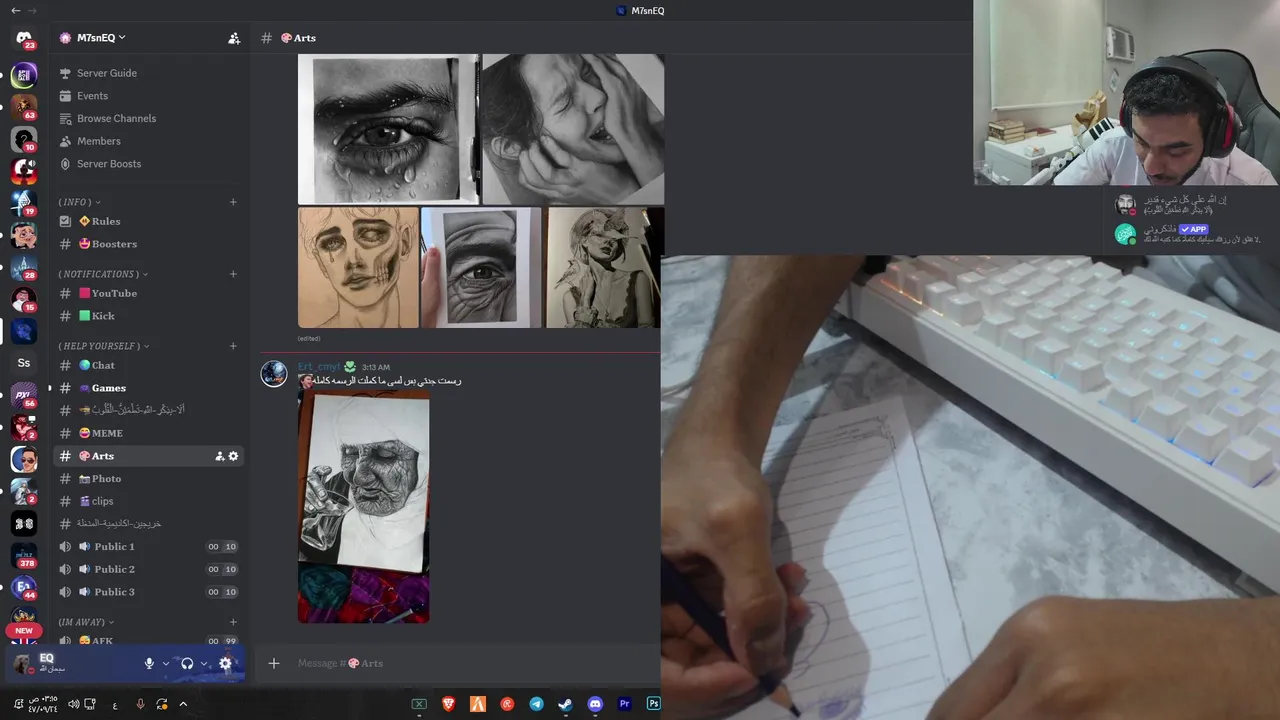The image size is (1280, 720).
Task: Show hidden tray icons chevron
Action: (183, 704)
